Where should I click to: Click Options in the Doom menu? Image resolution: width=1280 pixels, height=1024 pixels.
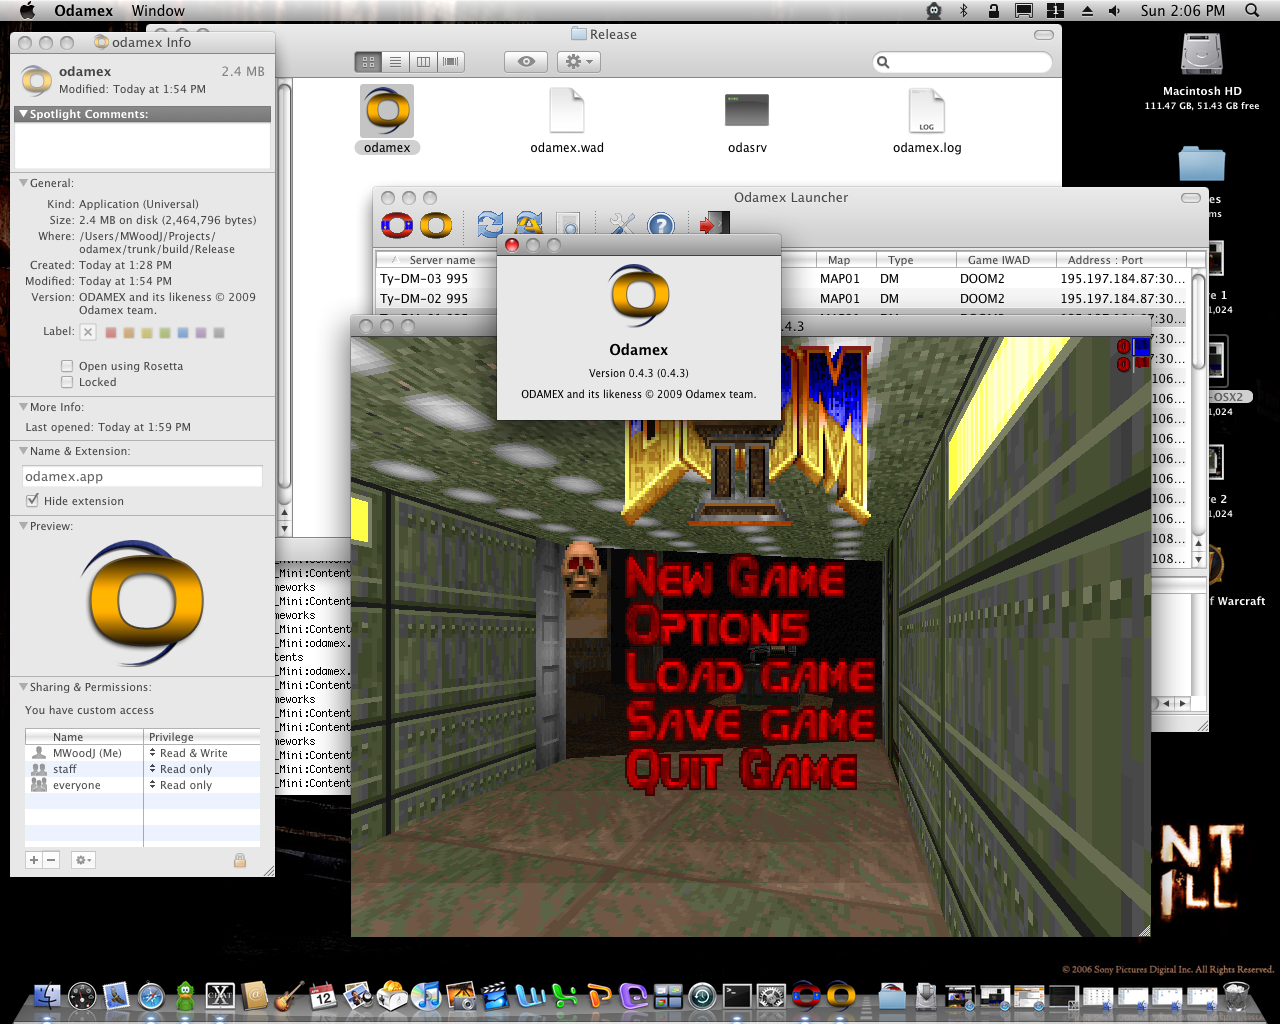(717, 627)
